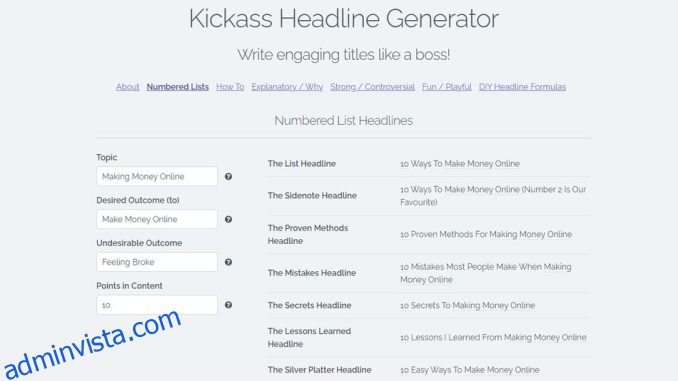Switch to the How To section
678x381 pixels.
(x=230, y=87)
